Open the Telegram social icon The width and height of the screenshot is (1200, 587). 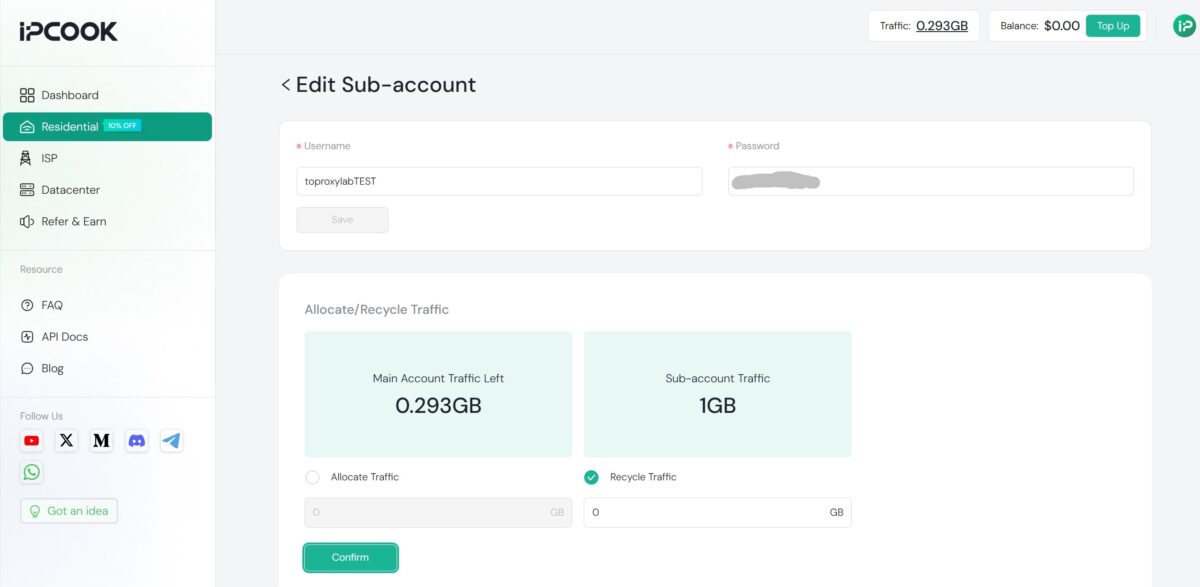pyautogui.click(x=172, y=440)
